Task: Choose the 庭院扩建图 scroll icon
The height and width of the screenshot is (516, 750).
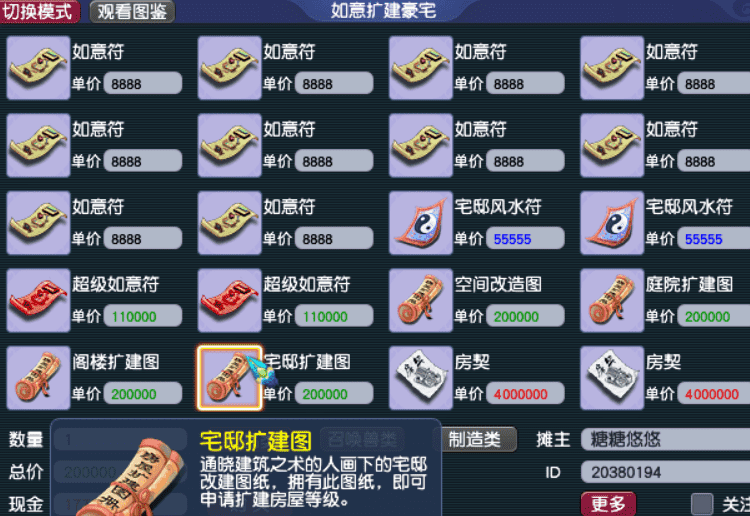Action: (612, 300)
